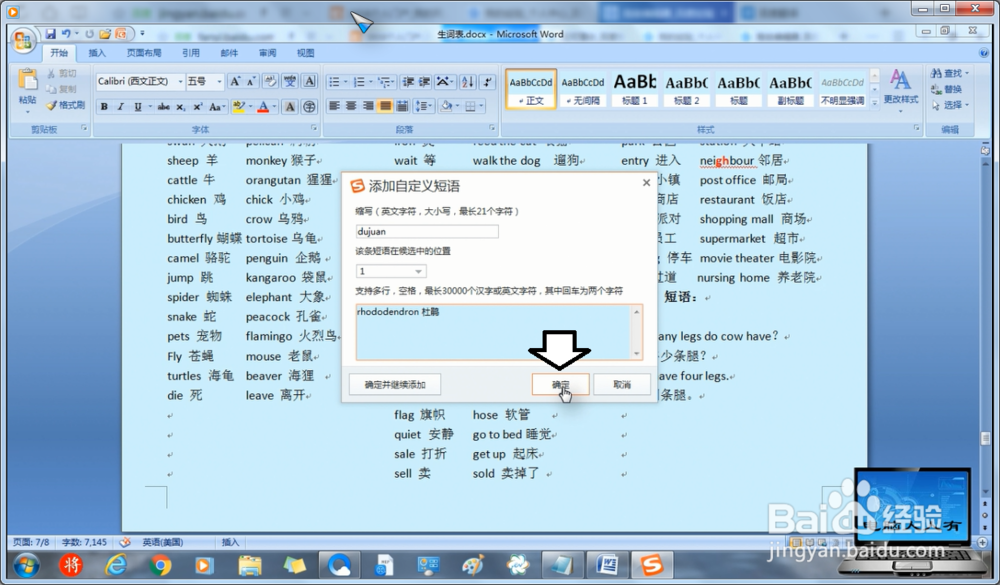Apply paragraph shading paint bucket color

point(446,106)
